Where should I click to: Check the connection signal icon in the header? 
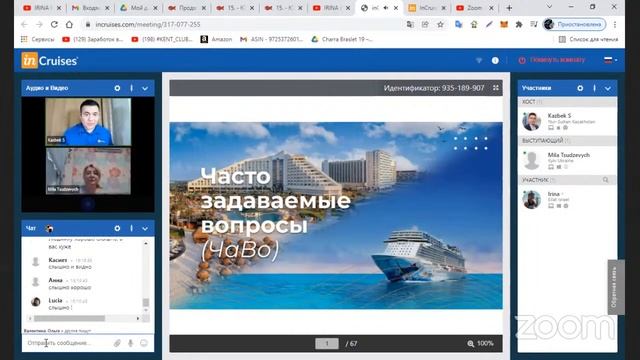[x=479, y=60]
